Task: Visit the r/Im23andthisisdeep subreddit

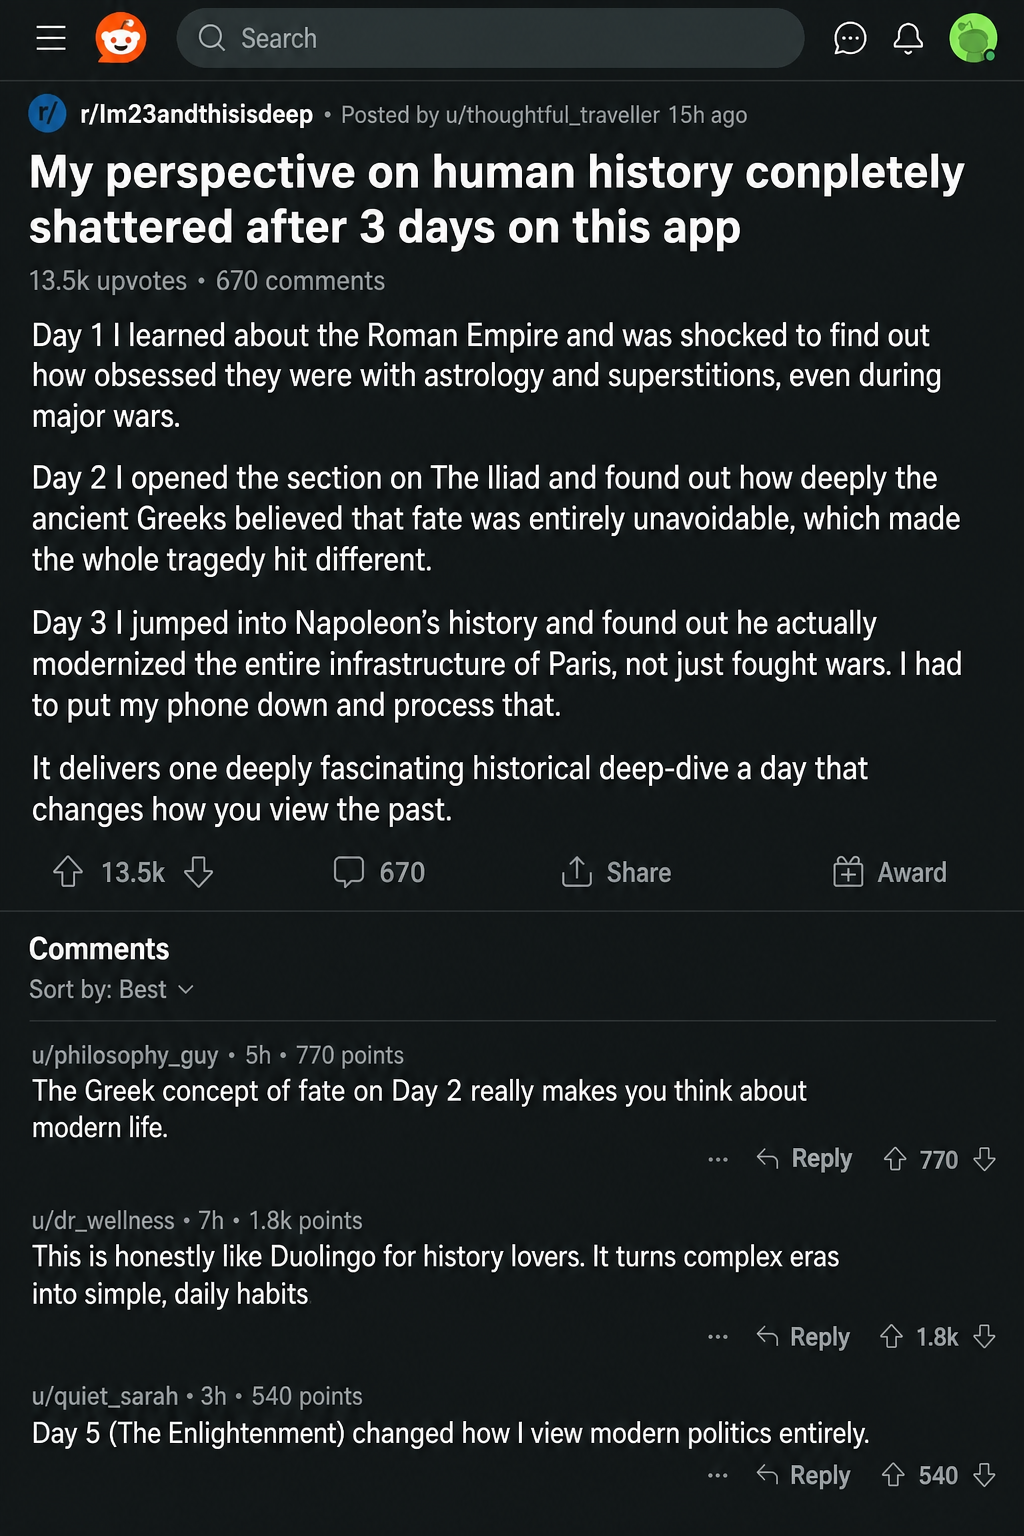Action: click(x=196, y=114)
